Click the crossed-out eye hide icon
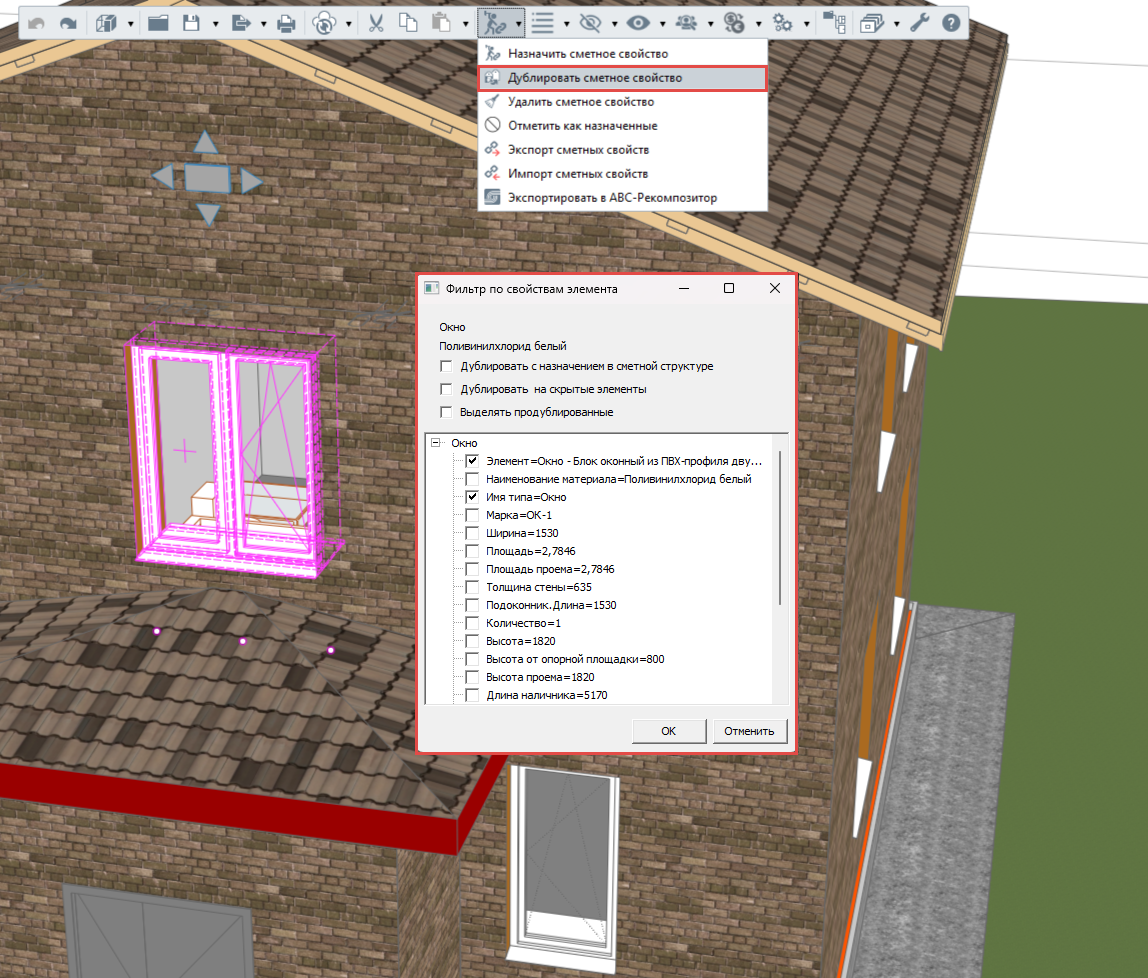Image resolution: width=1148 pixels, height=978 pixels. [590, 23]
